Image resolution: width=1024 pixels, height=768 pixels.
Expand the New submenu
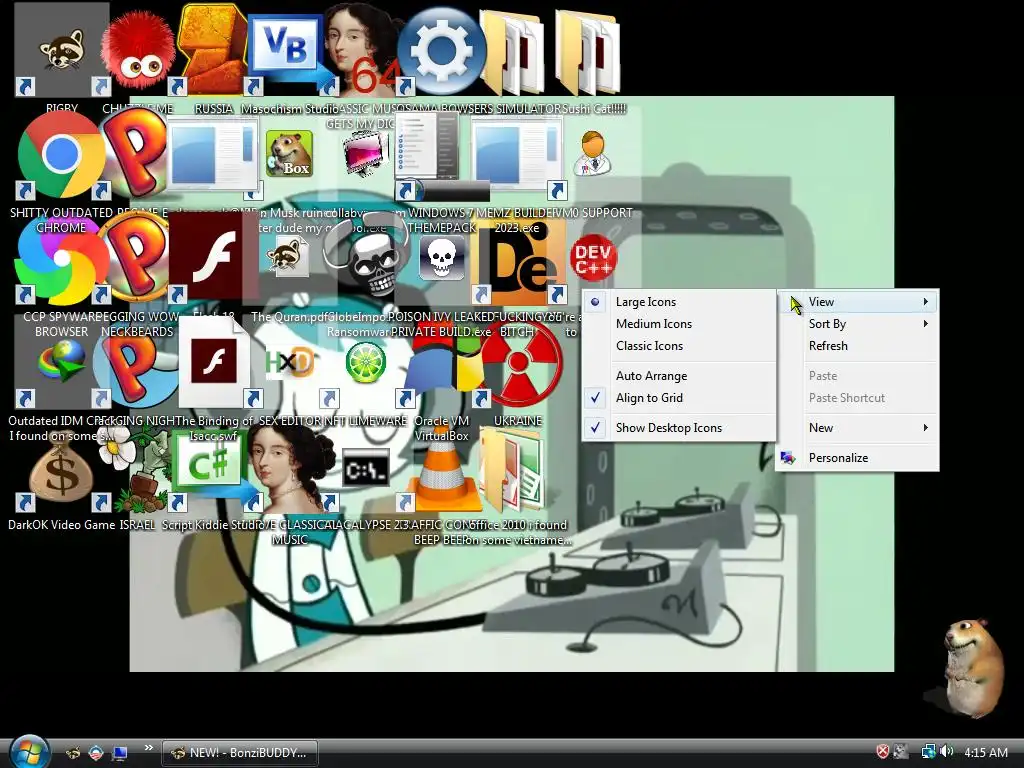point(857,428)
